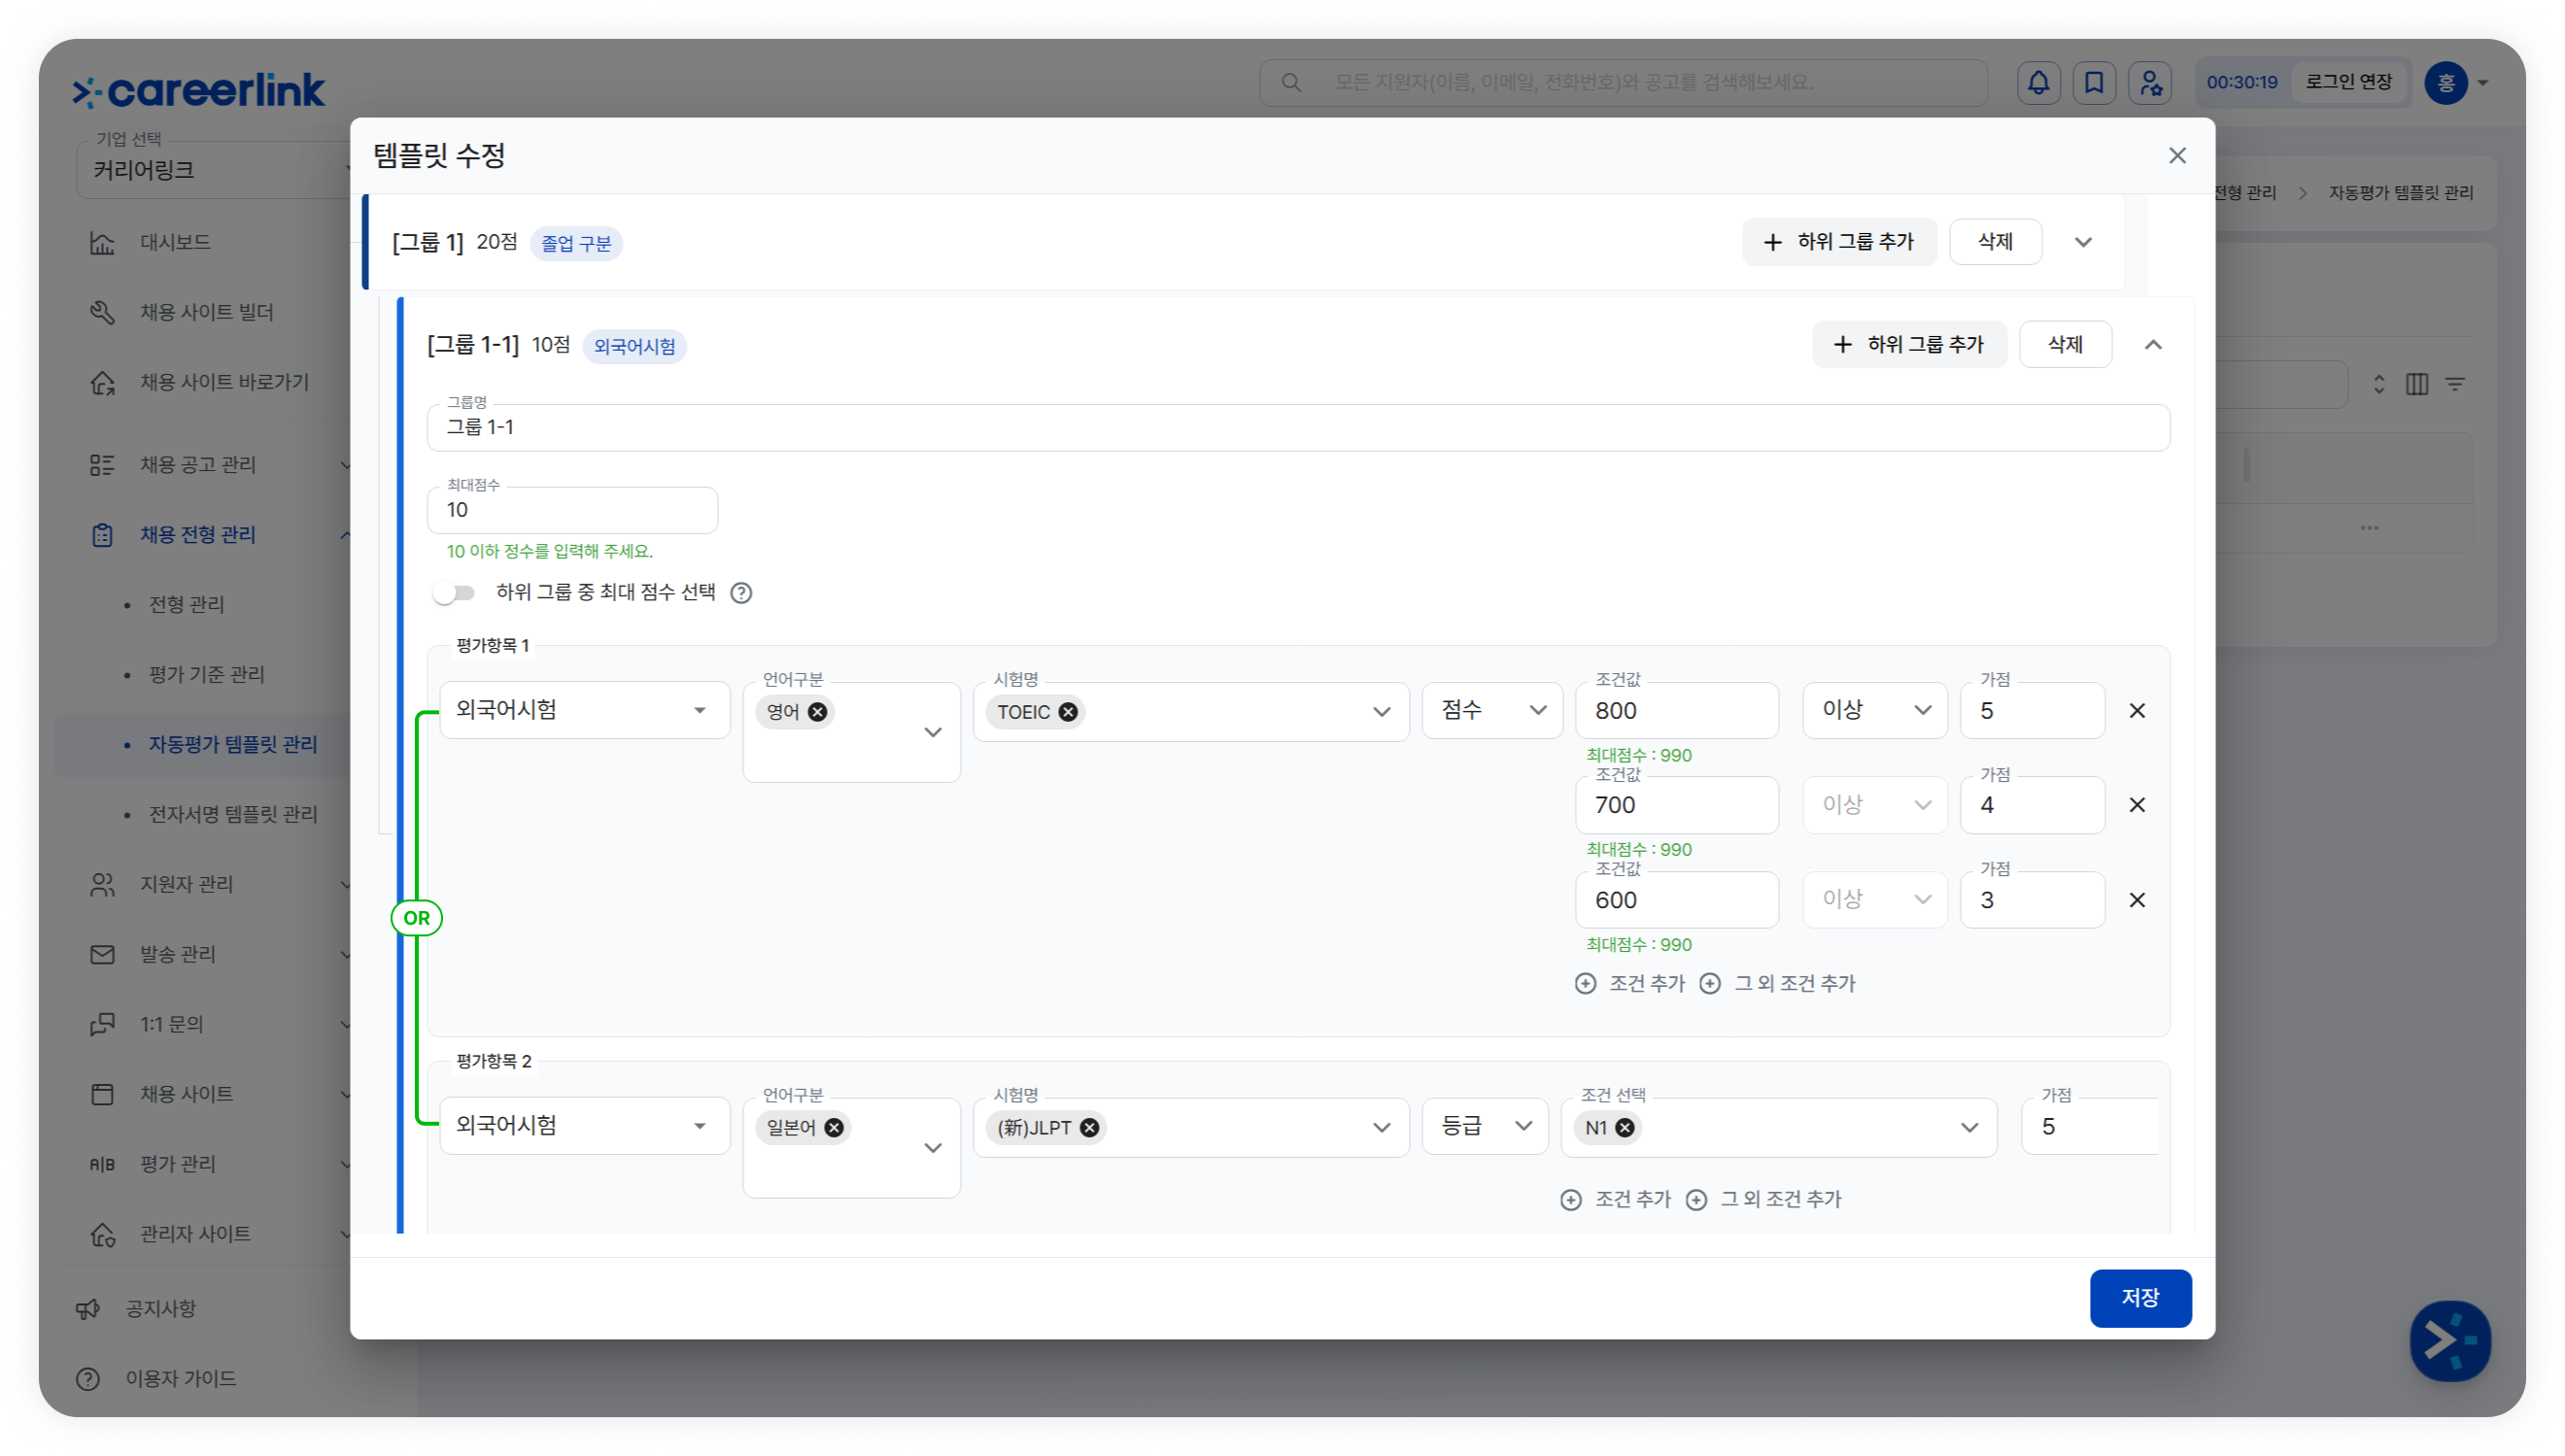Open 전형 관리 submenu item
2565x1456 pixels.
[x=186, y=604]
